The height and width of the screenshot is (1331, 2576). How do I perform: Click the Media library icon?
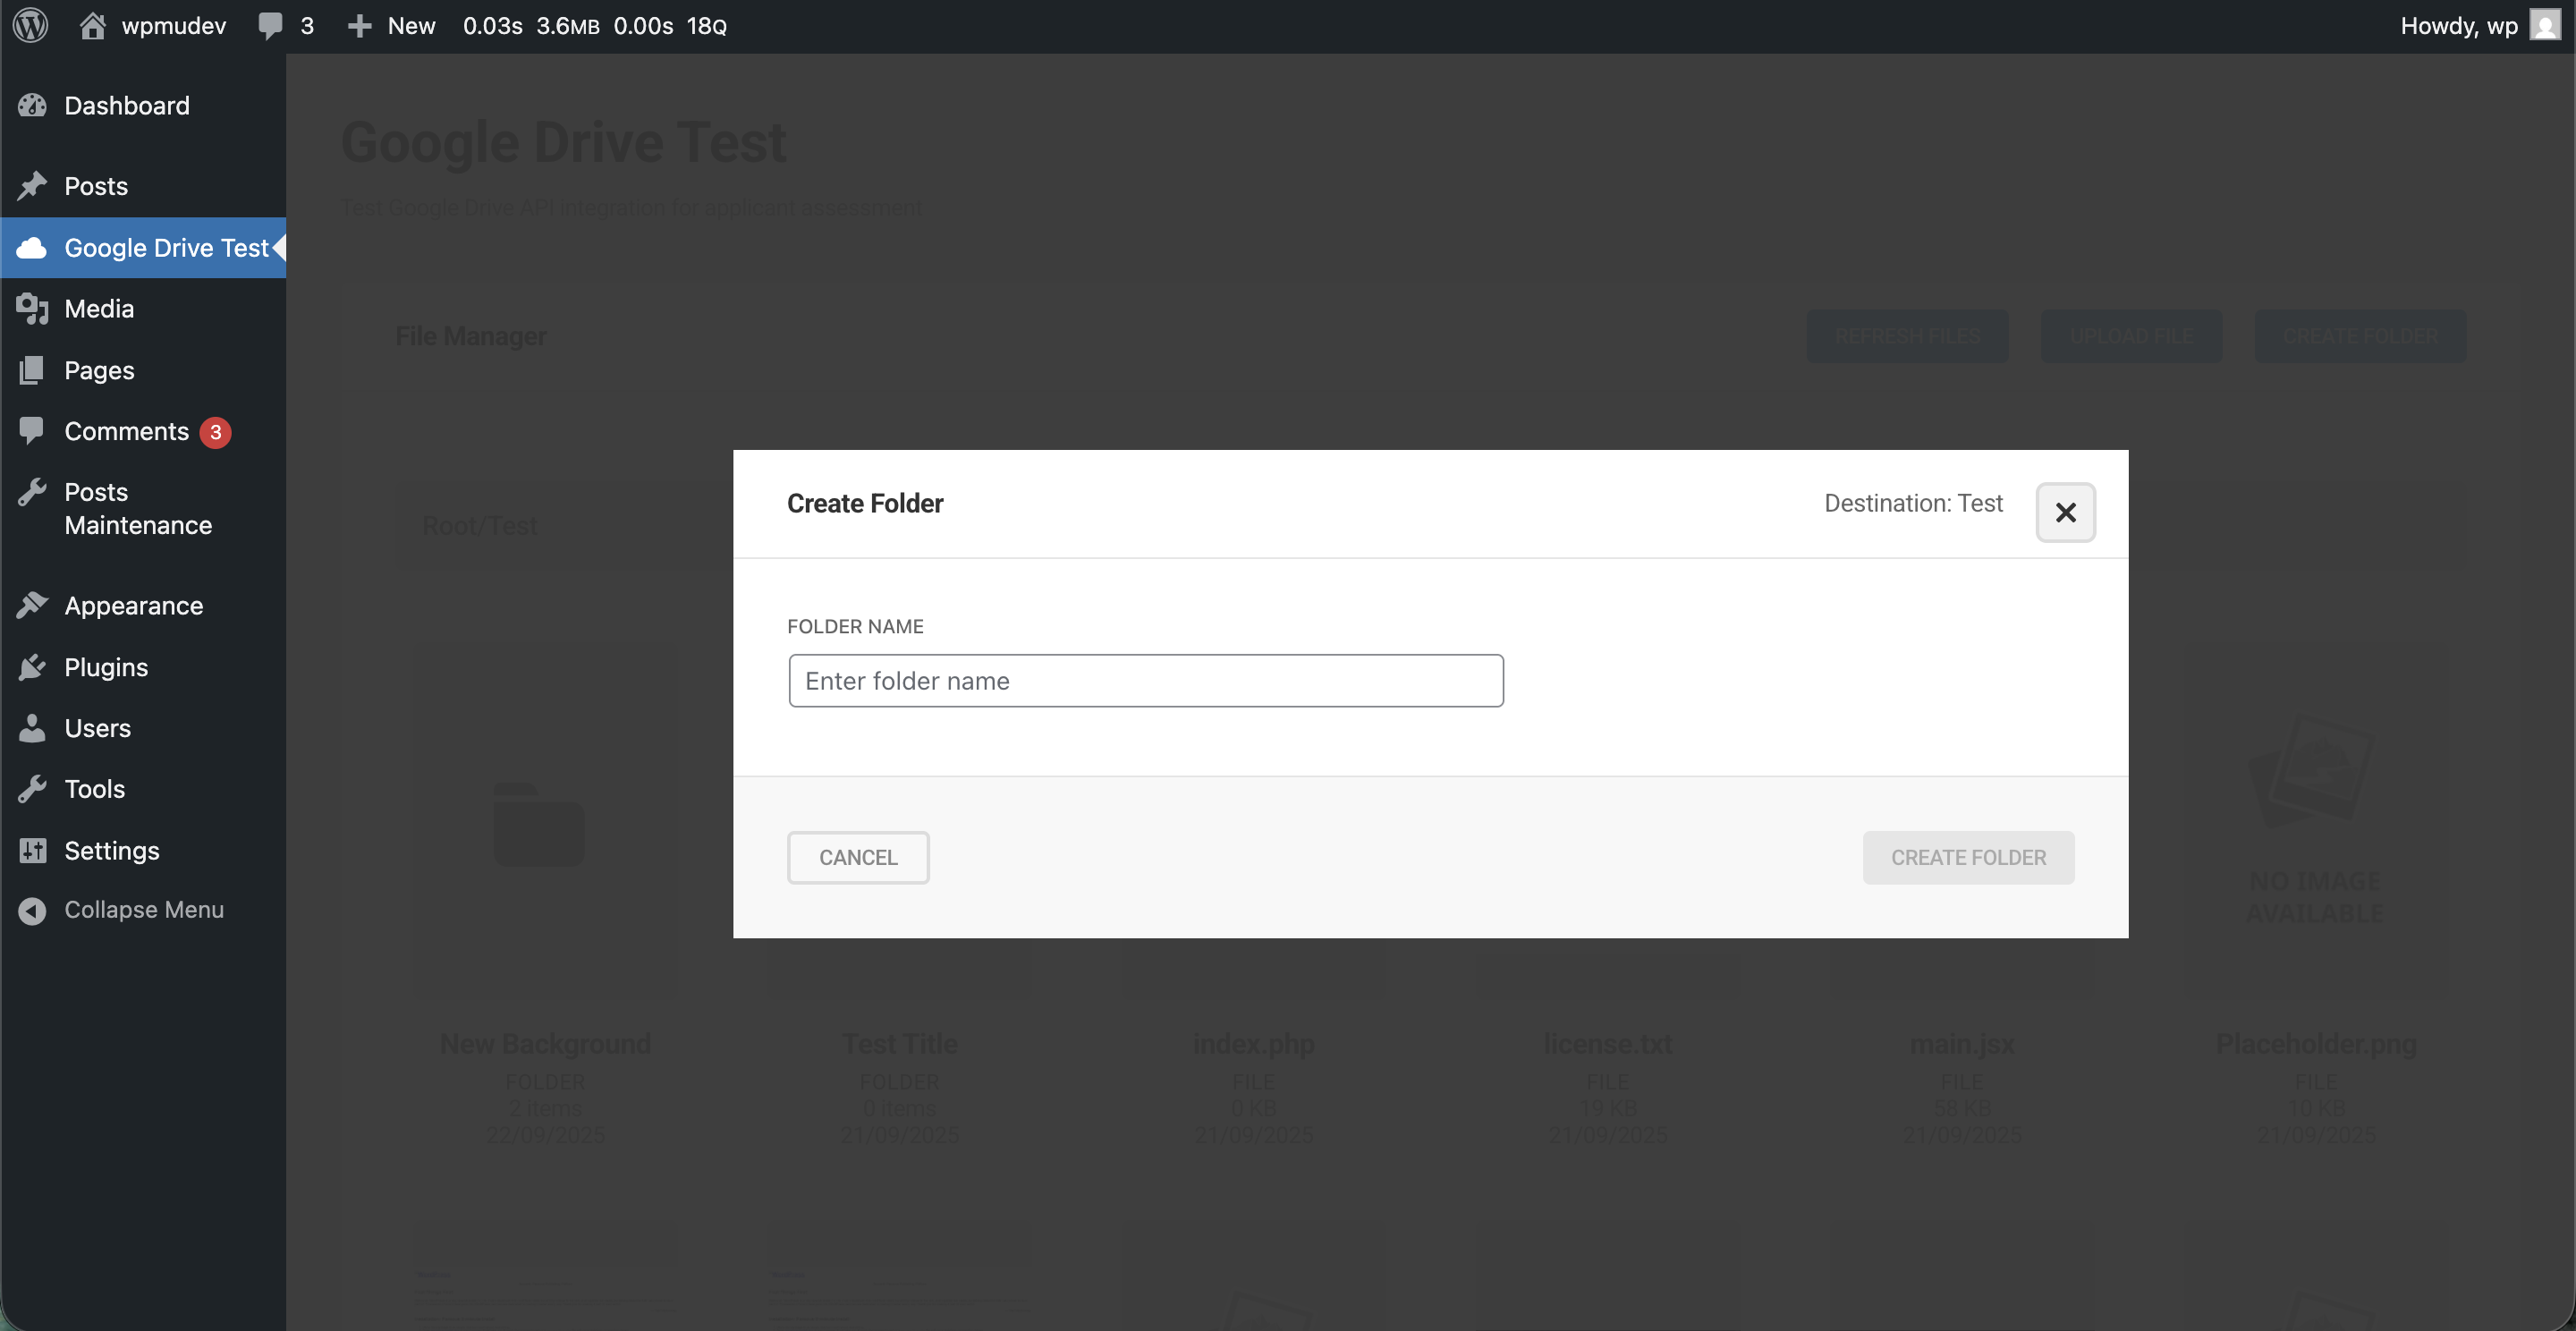(32, 308)
